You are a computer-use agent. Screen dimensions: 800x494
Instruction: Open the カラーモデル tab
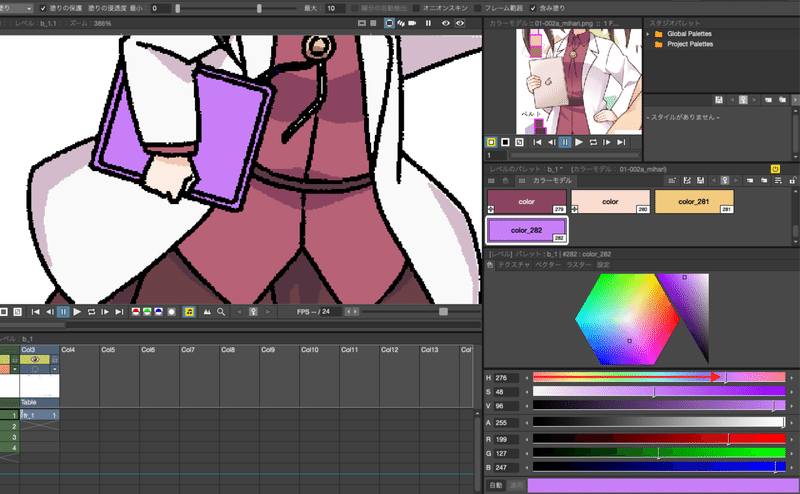tap(552, 181)
